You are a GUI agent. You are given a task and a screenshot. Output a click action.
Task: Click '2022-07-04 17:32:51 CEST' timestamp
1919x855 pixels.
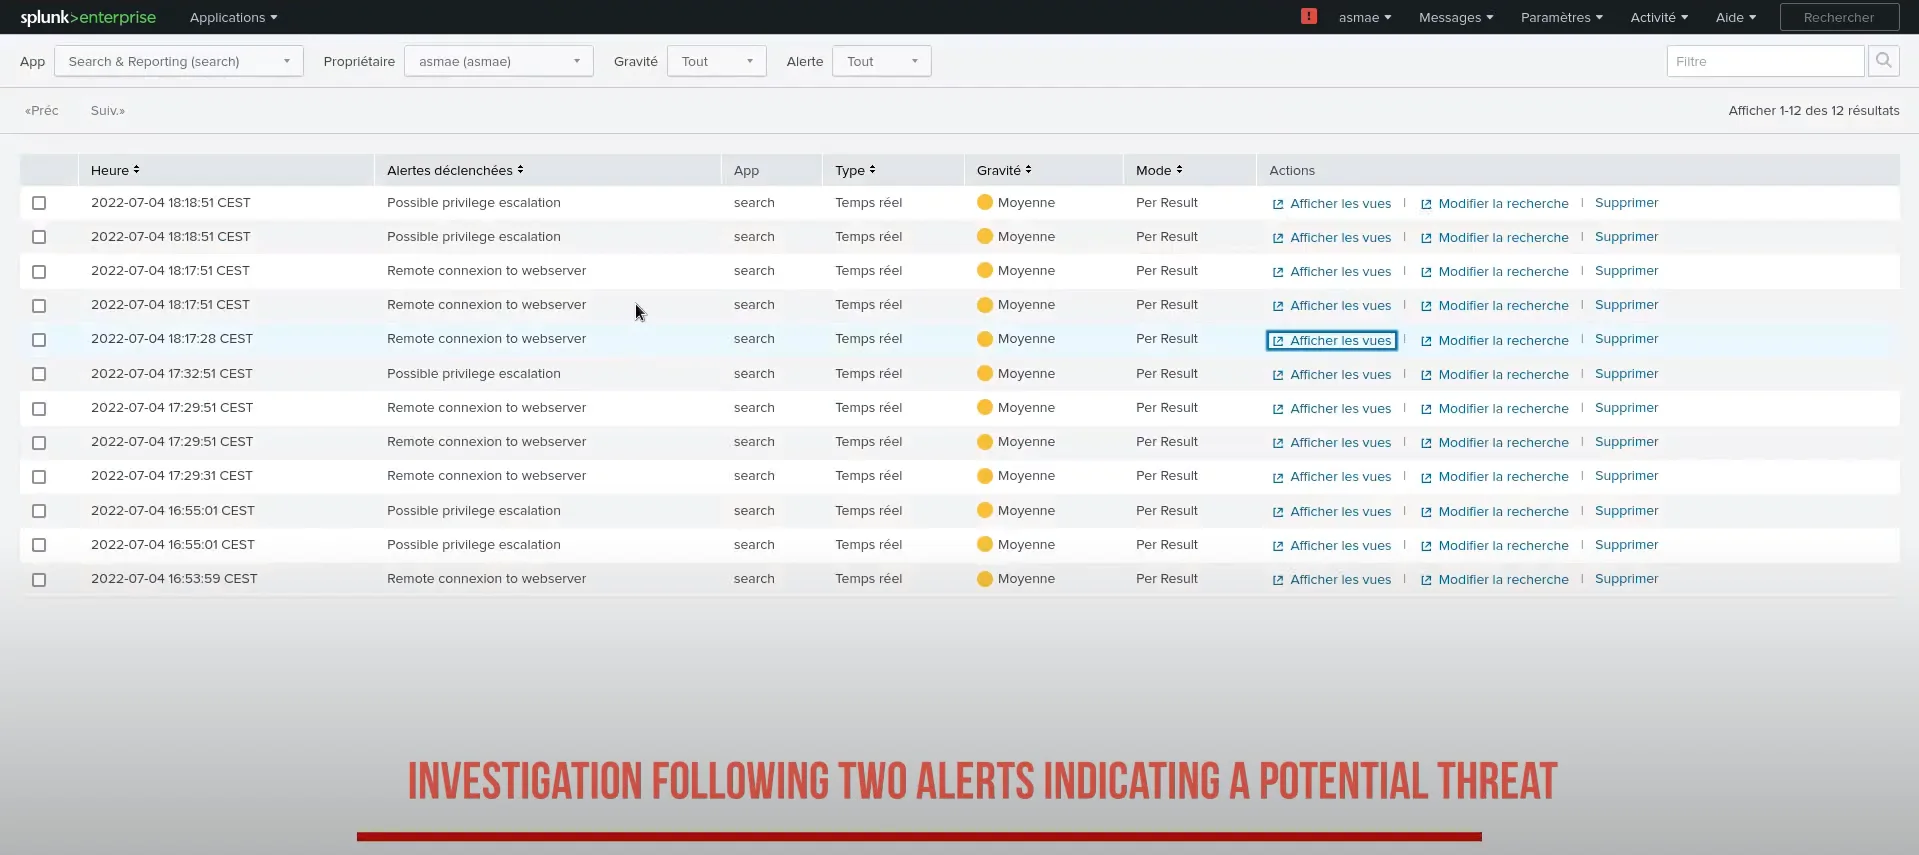172,374
